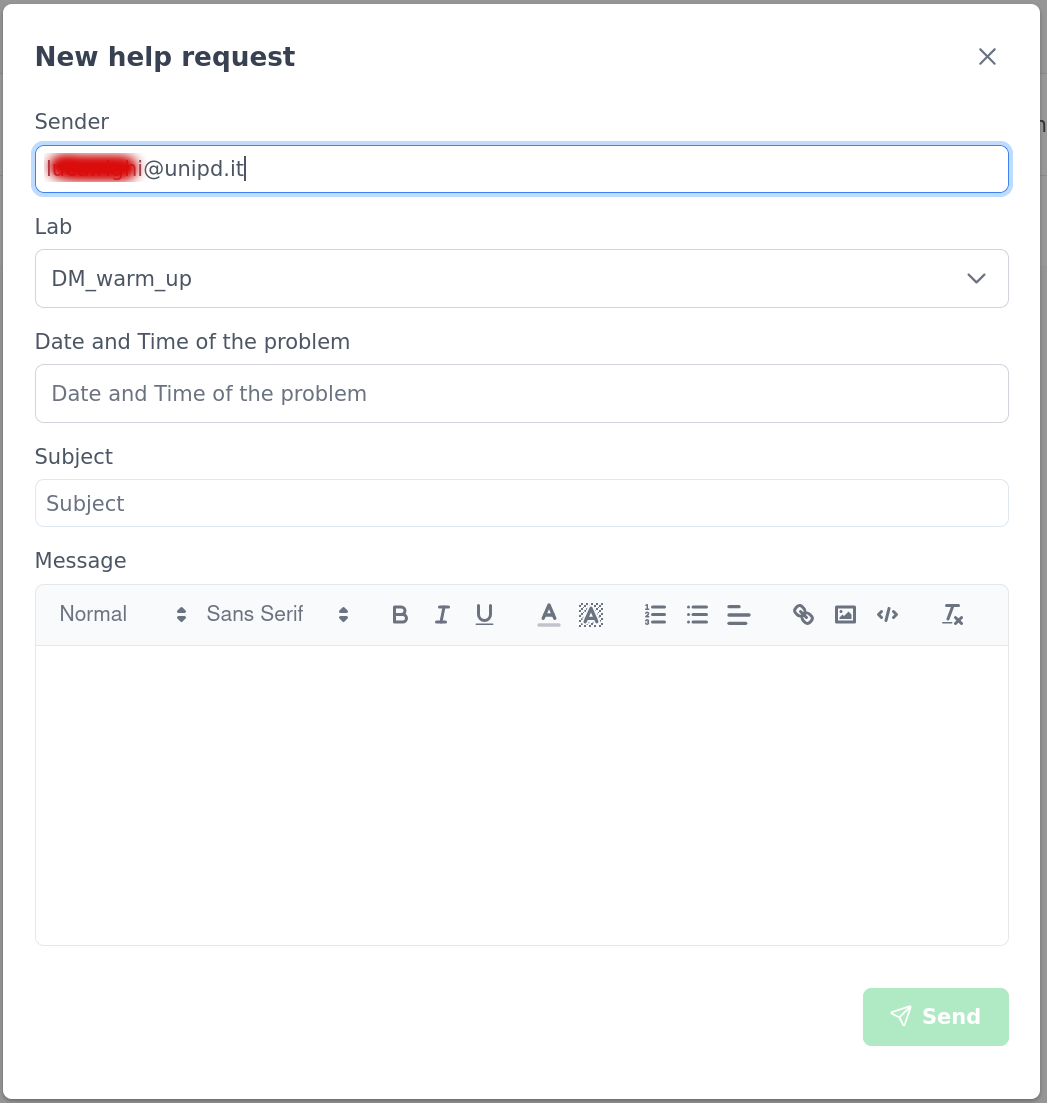Click inside the message body text area
Viewport: 1047px width, 1103px height.
(x=521, y=795)
